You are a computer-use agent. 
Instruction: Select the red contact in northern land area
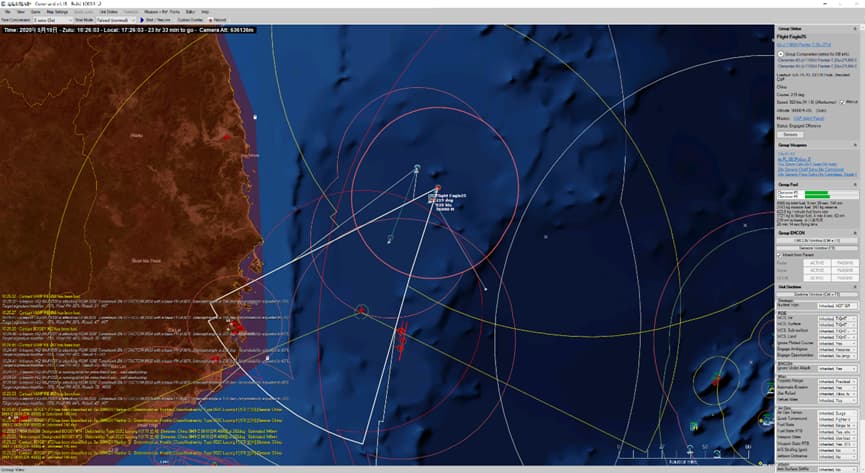[x=226, y=136]
